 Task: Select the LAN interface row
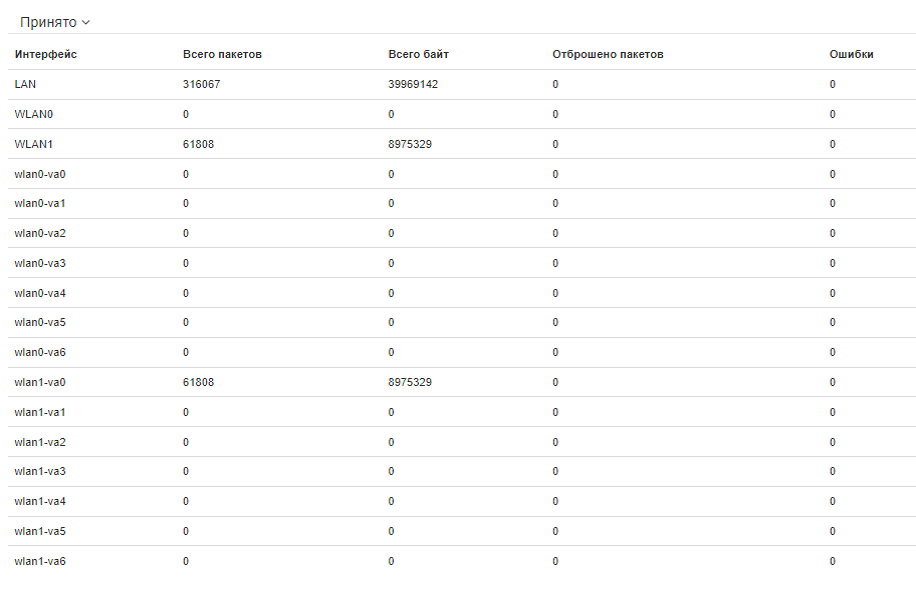pyautogui.click(x=26, y=84)
